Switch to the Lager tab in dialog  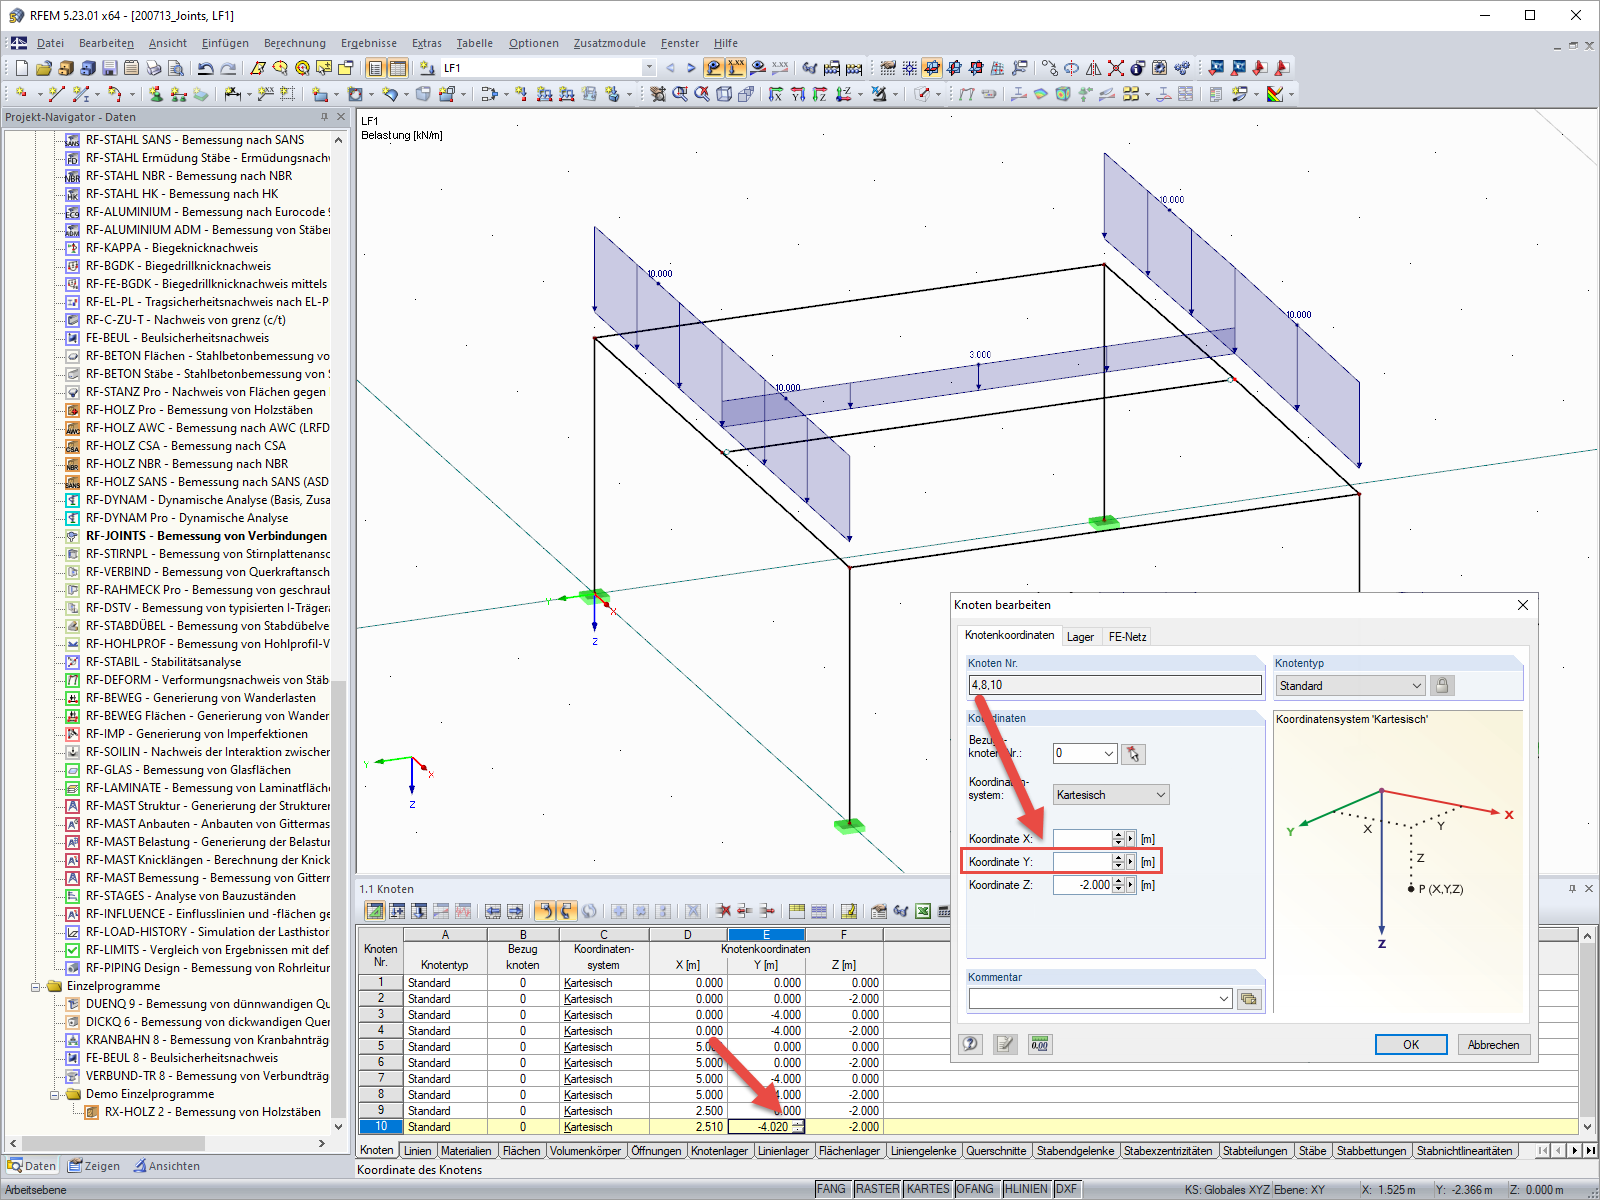(1080, 637)
